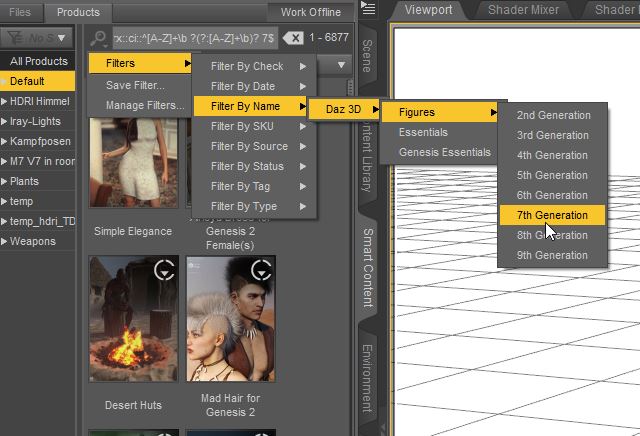Click the 1 - 6877 result count

[329, 38]
